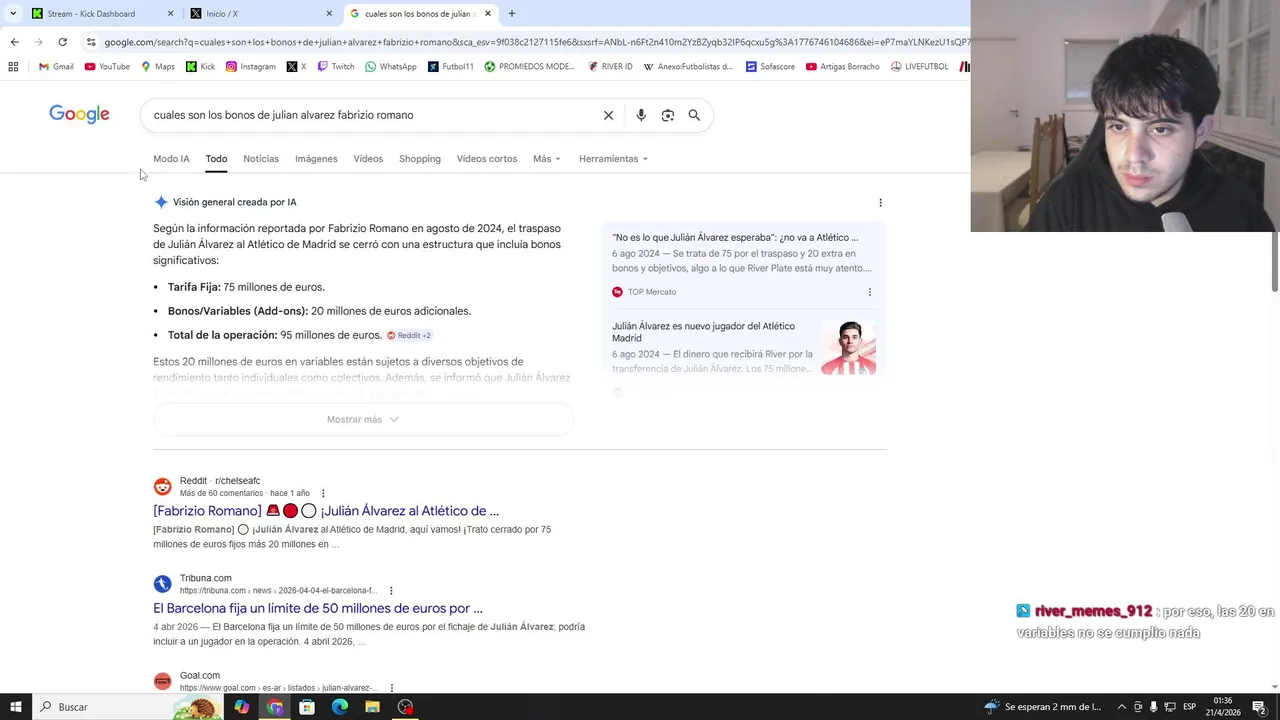Open the WhatsApp bookmark
The height and width of the screenshot is (720, 1280).
391,67
